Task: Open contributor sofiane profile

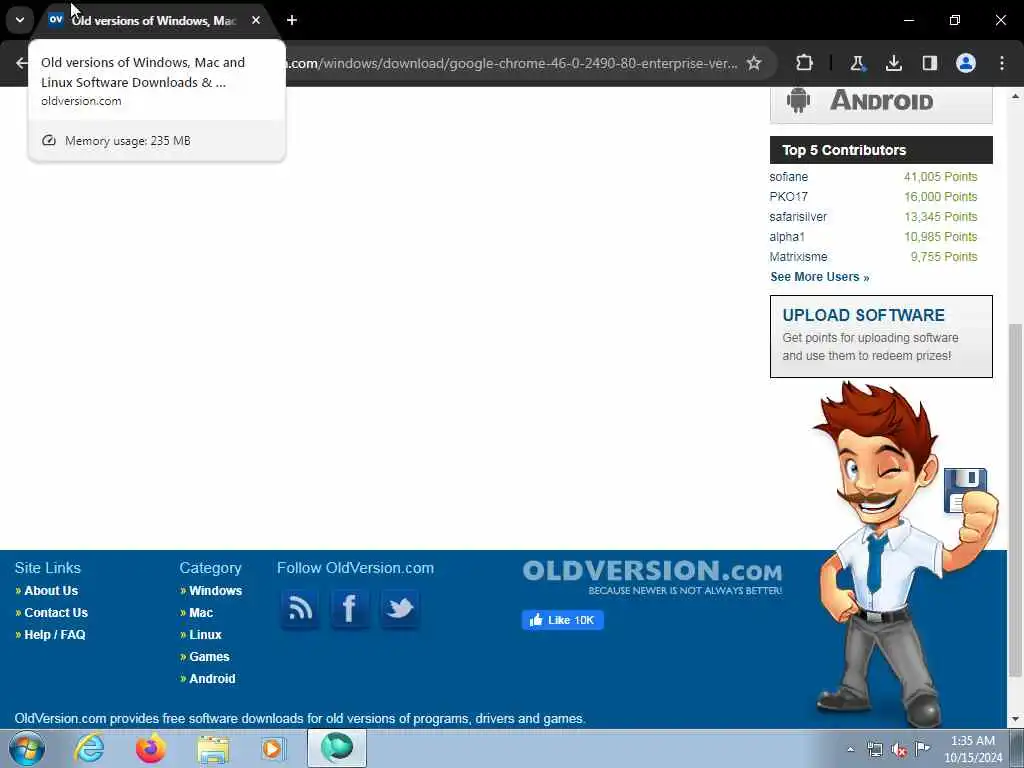Action: pos(788,177)
